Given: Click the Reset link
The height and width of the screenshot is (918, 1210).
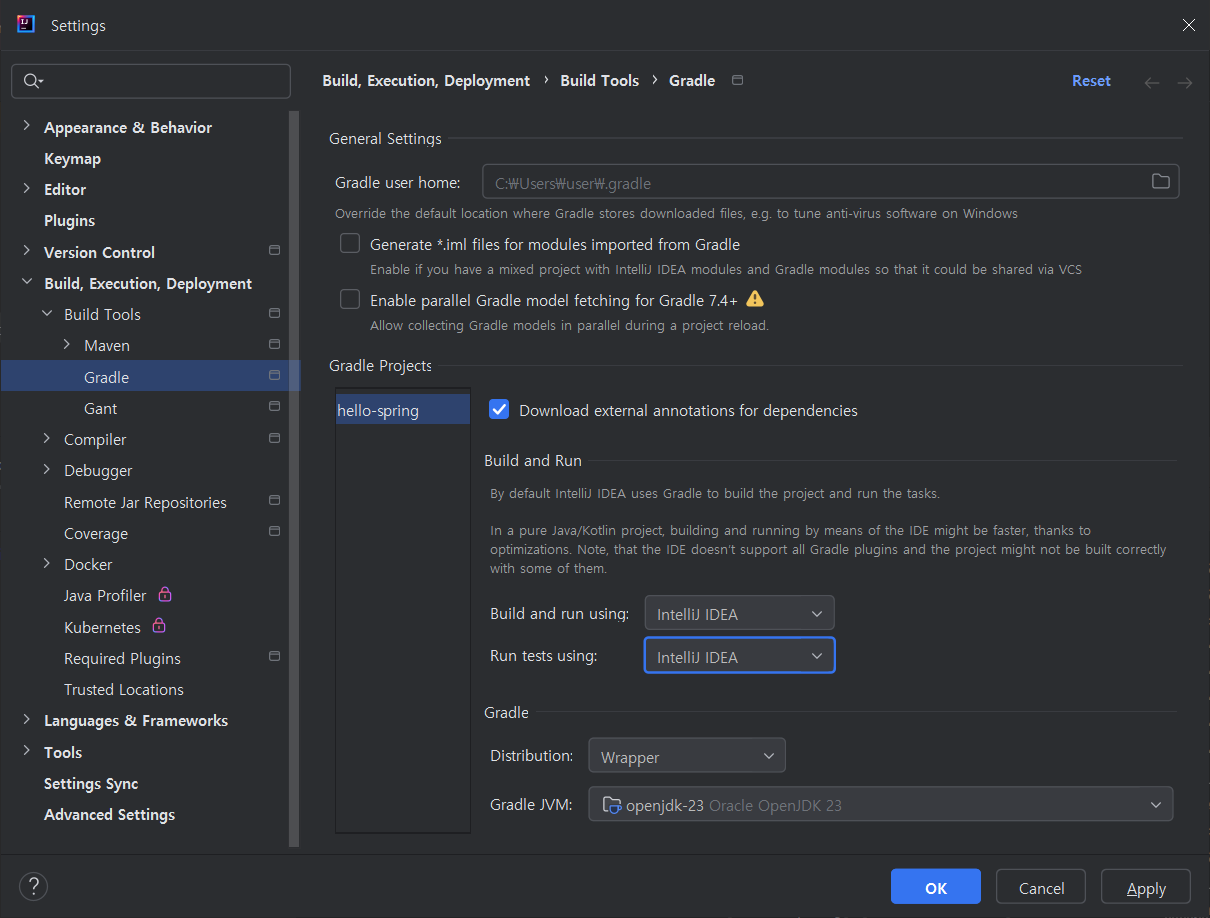Looking at the screenshot, I should click(1091, 81).
